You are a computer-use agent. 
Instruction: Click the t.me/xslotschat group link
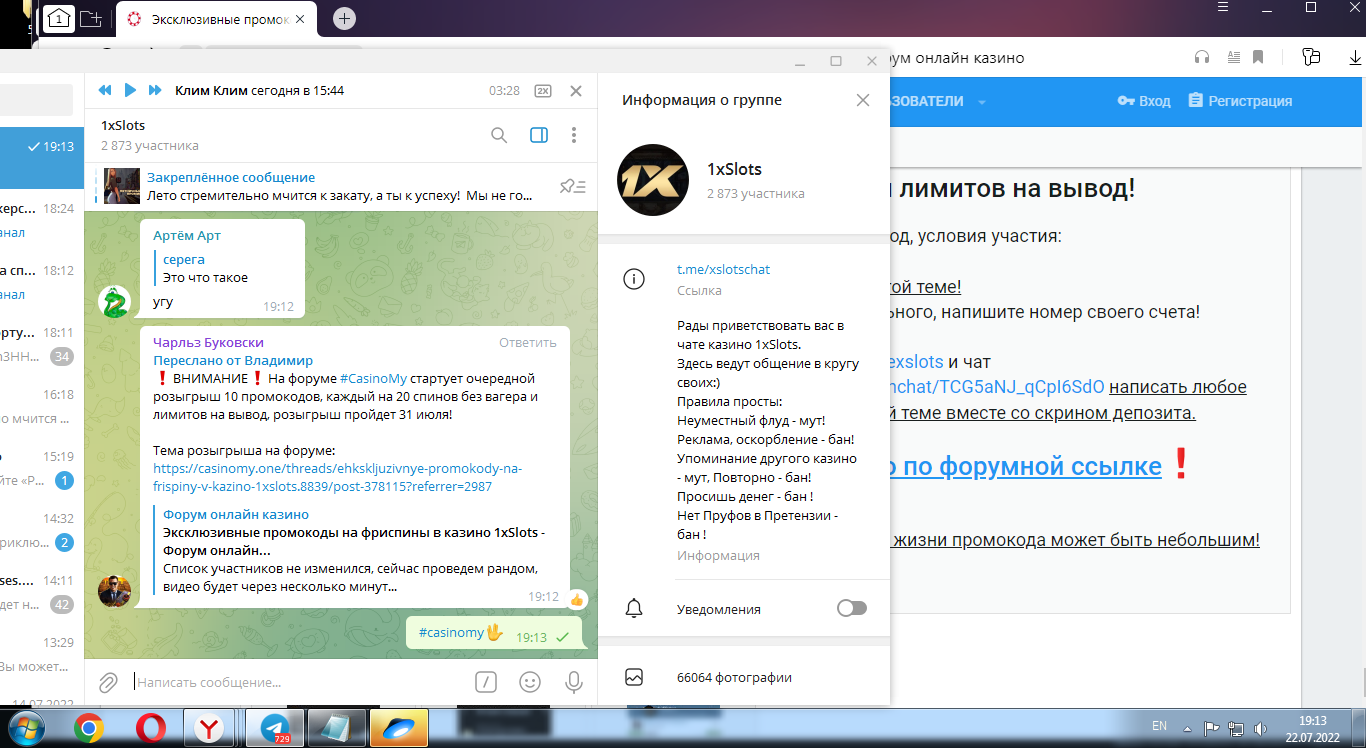(x=724, y=269)
